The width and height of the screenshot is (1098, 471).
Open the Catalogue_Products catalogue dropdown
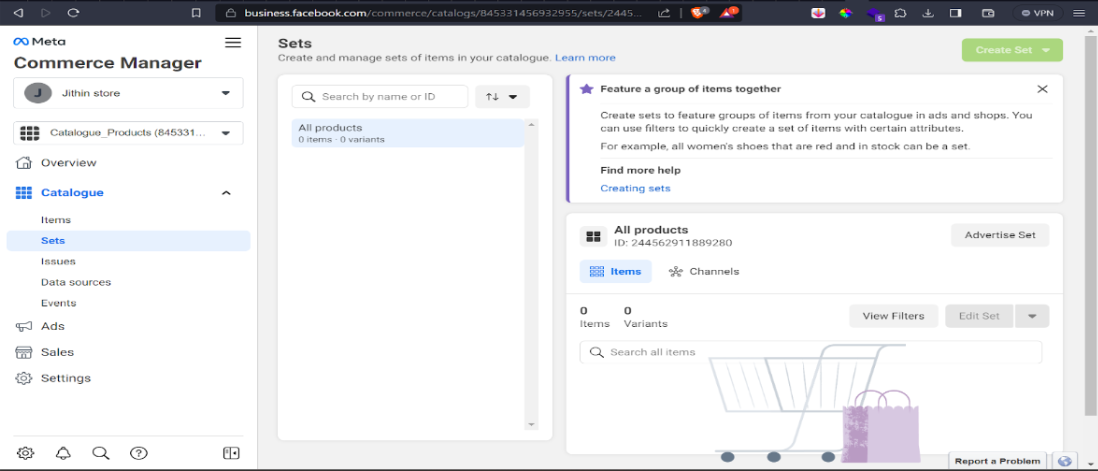click(x=128, y=133)
